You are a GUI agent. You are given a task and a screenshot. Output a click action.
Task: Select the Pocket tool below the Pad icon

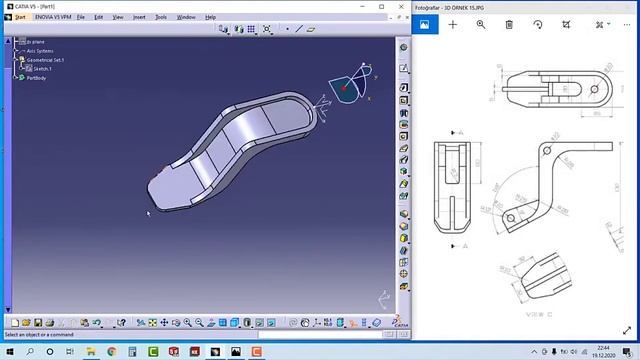pyautogui.click(x=403, y=100)
